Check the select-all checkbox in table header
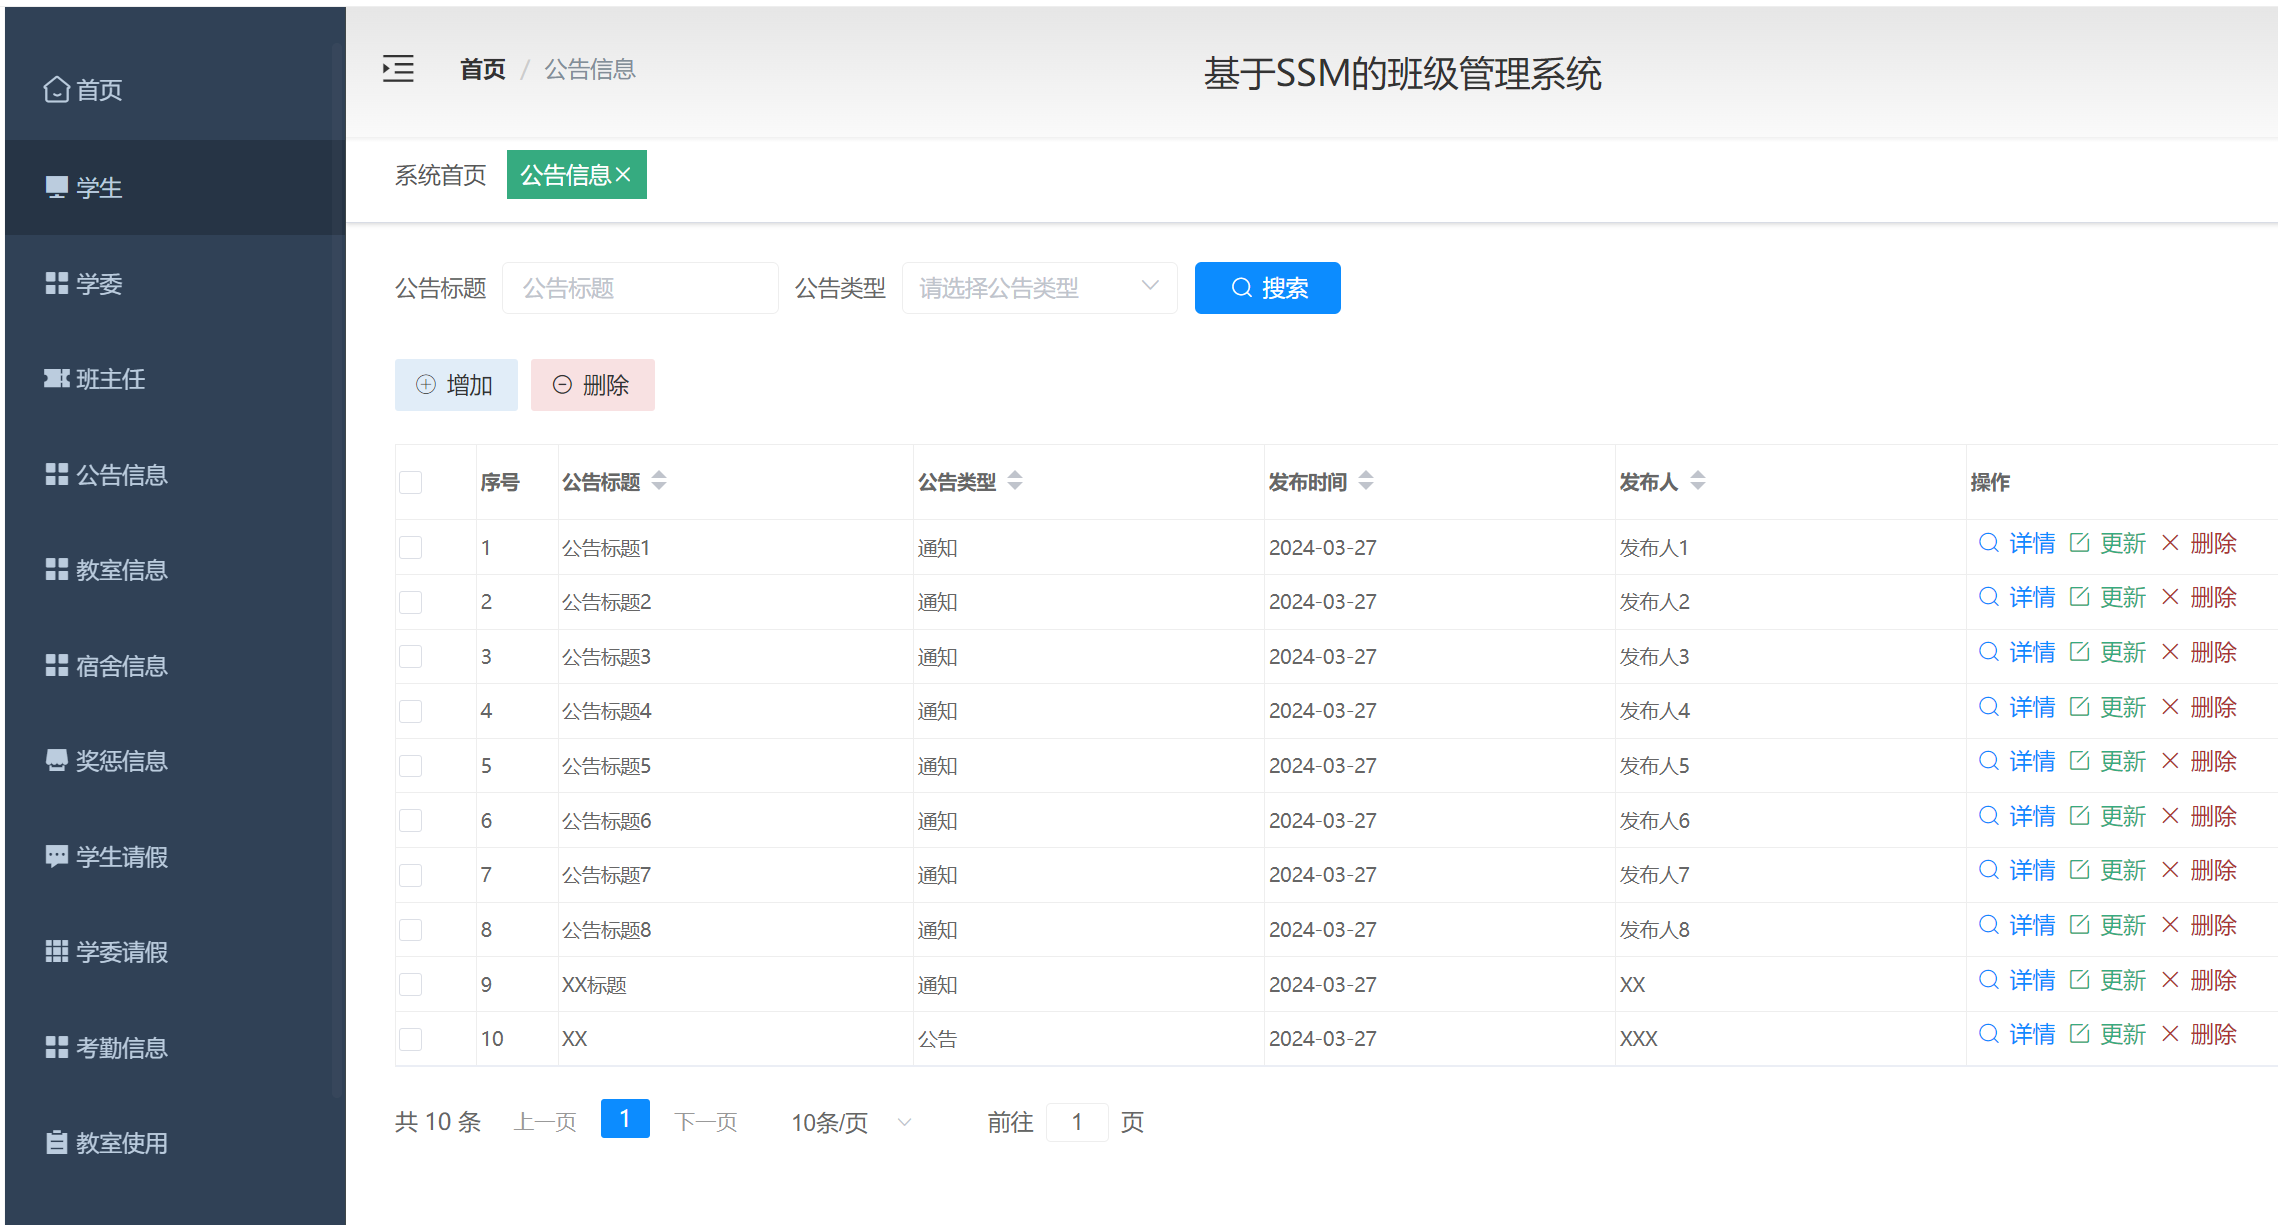This screenshot has width=2278, height=1225. pyautogui.click(x=410, y=482)
